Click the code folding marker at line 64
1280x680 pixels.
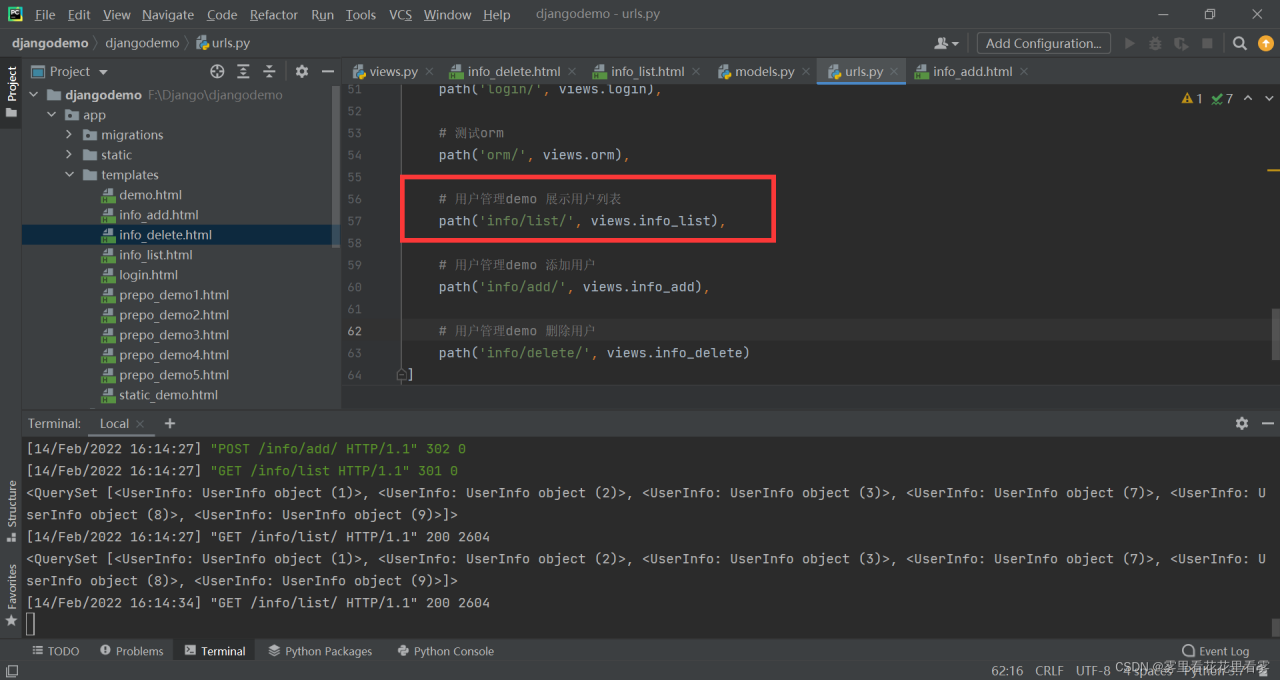[401, 375]
